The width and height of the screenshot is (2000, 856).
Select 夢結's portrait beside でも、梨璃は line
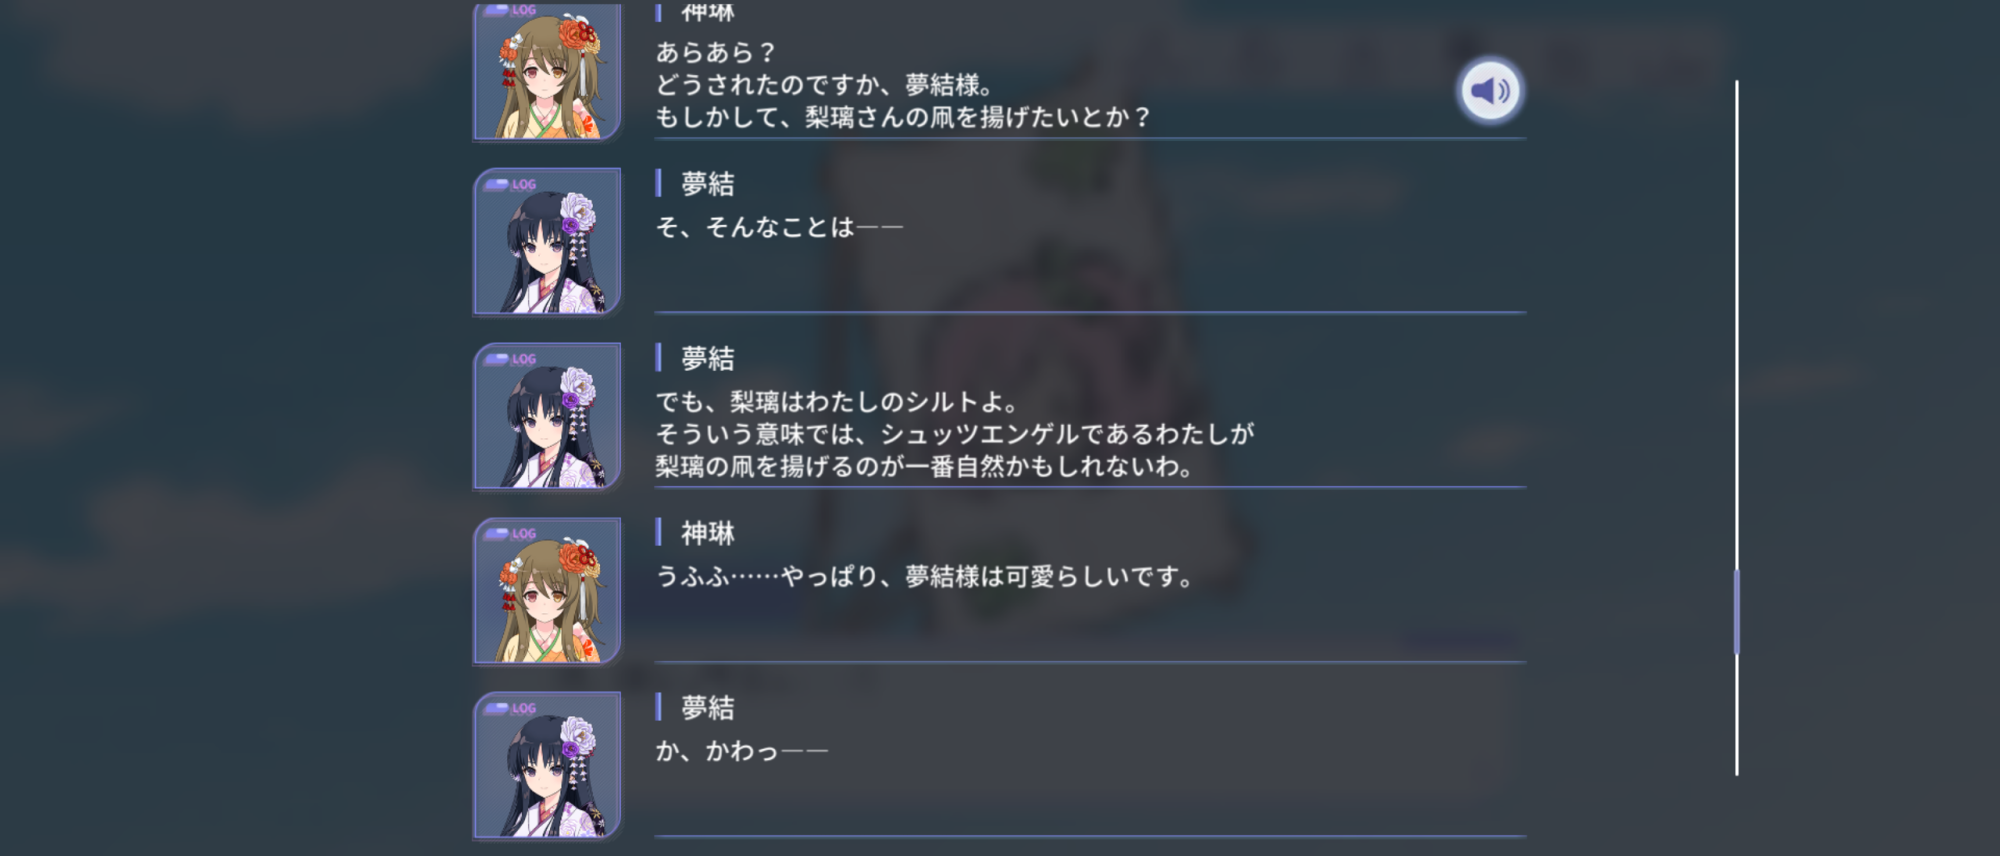click(x=547, y=417)
